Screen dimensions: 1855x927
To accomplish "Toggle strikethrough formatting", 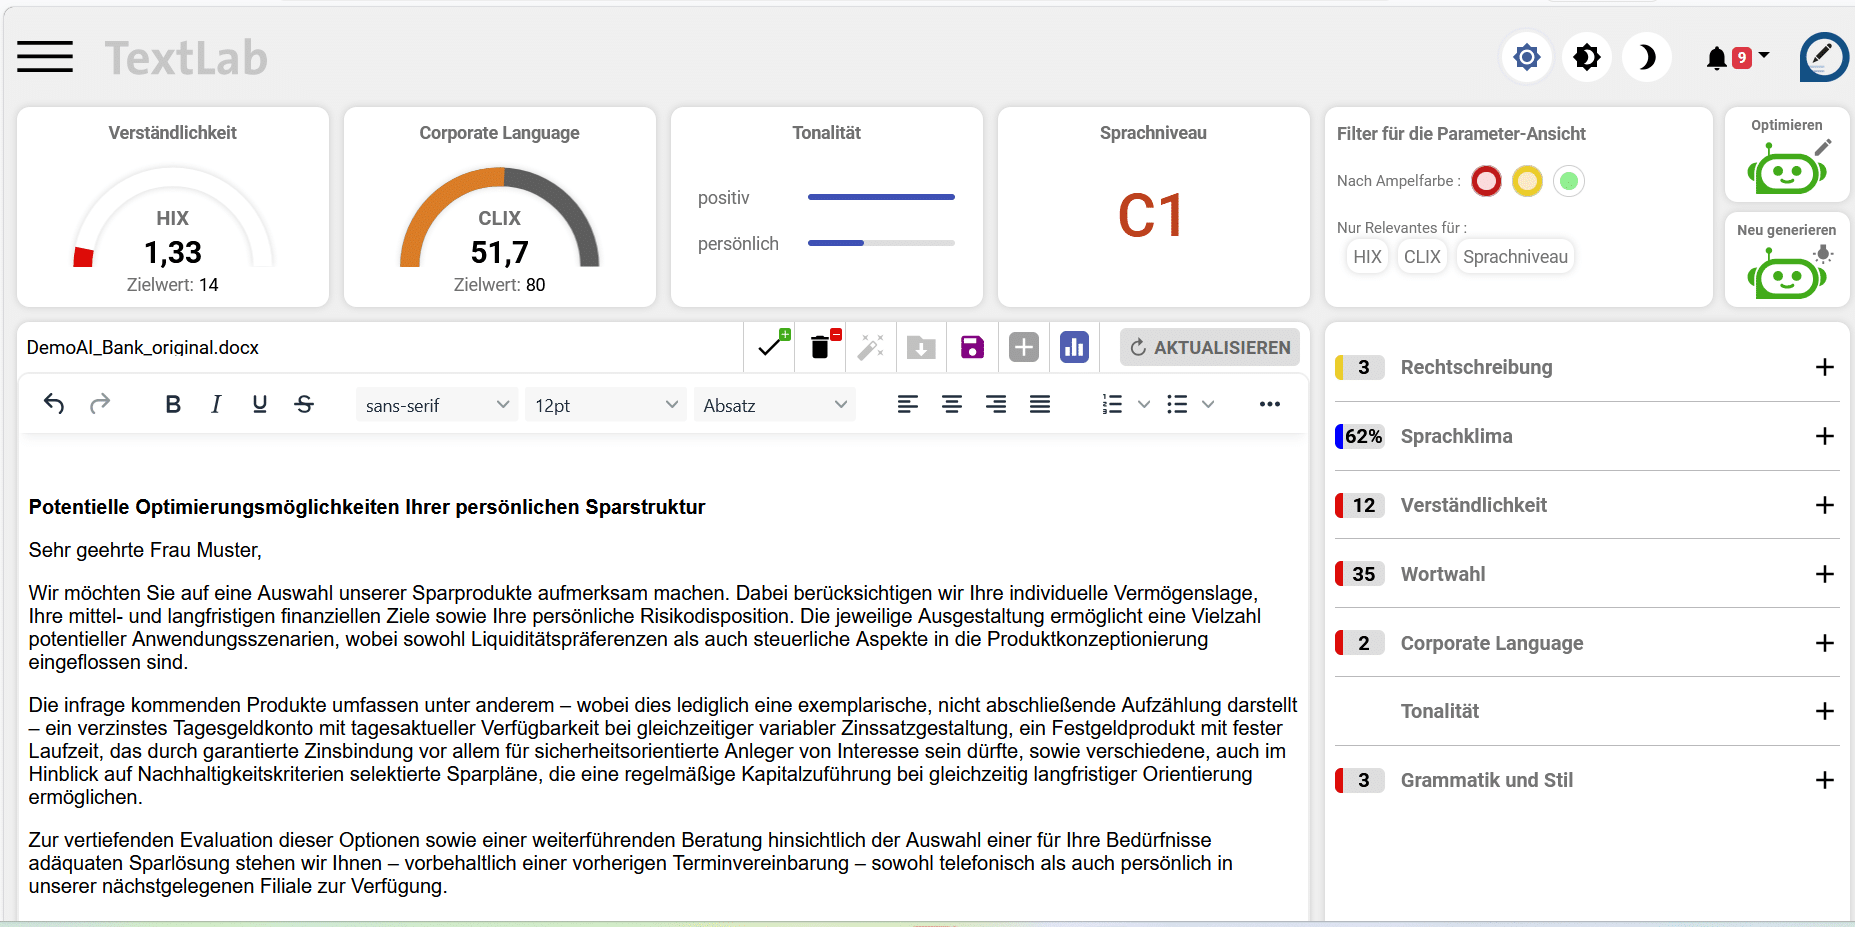I will (304, 404).
